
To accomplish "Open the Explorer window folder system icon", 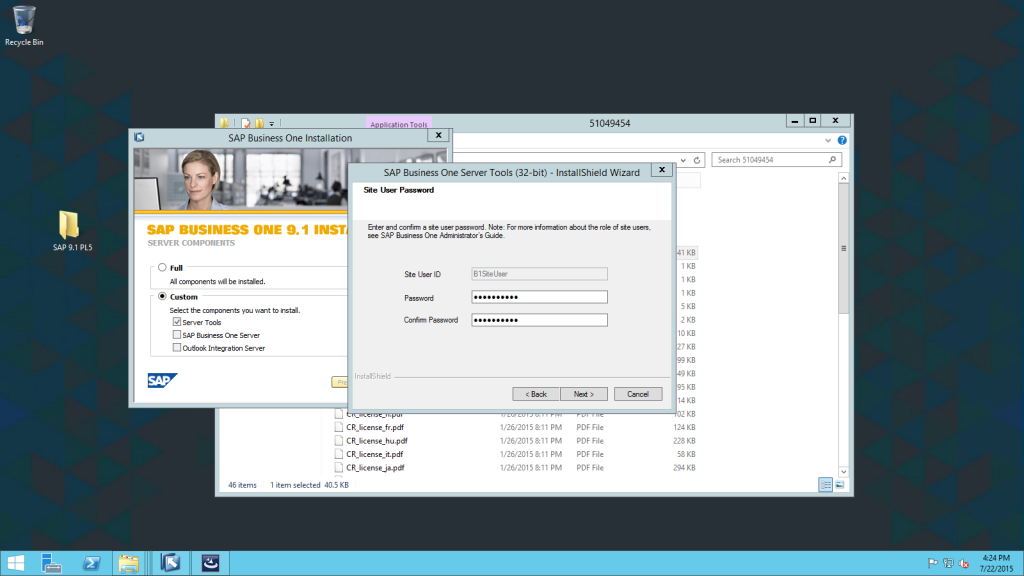I will 225,123.
